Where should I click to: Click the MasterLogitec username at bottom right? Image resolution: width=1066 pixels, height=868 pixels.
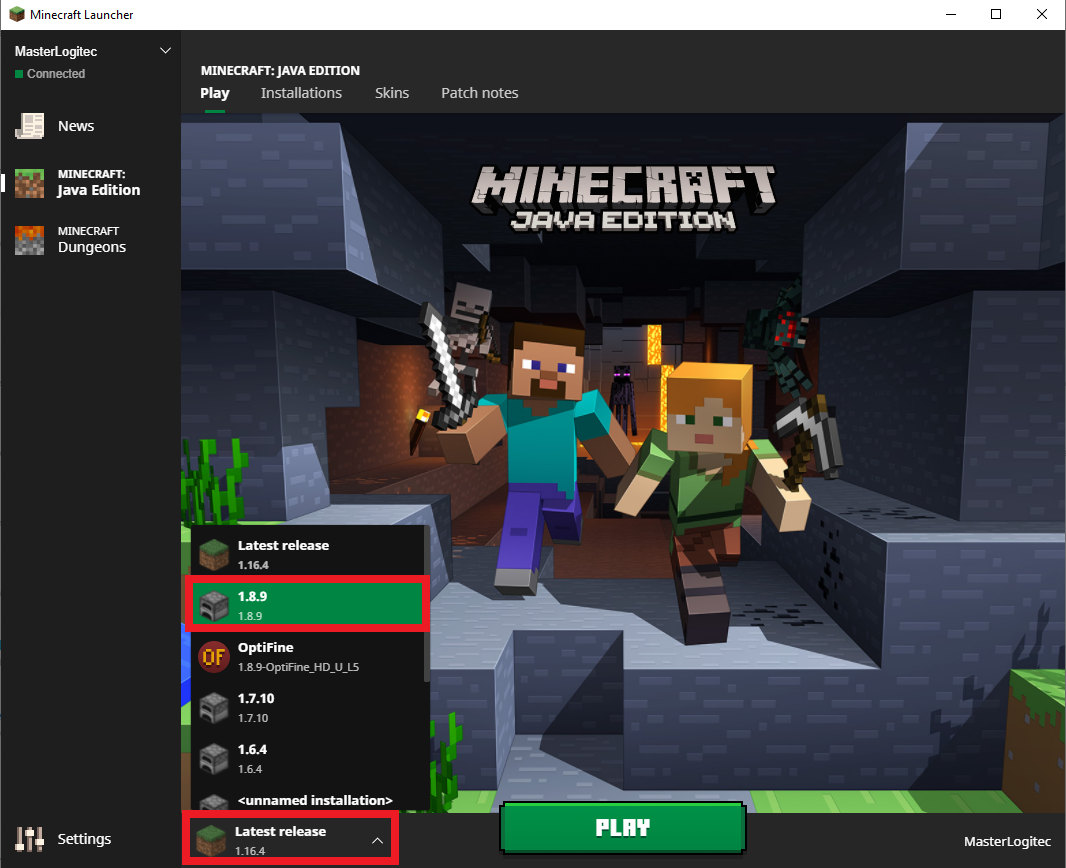pyautogui.click(x=1007, y=841)
